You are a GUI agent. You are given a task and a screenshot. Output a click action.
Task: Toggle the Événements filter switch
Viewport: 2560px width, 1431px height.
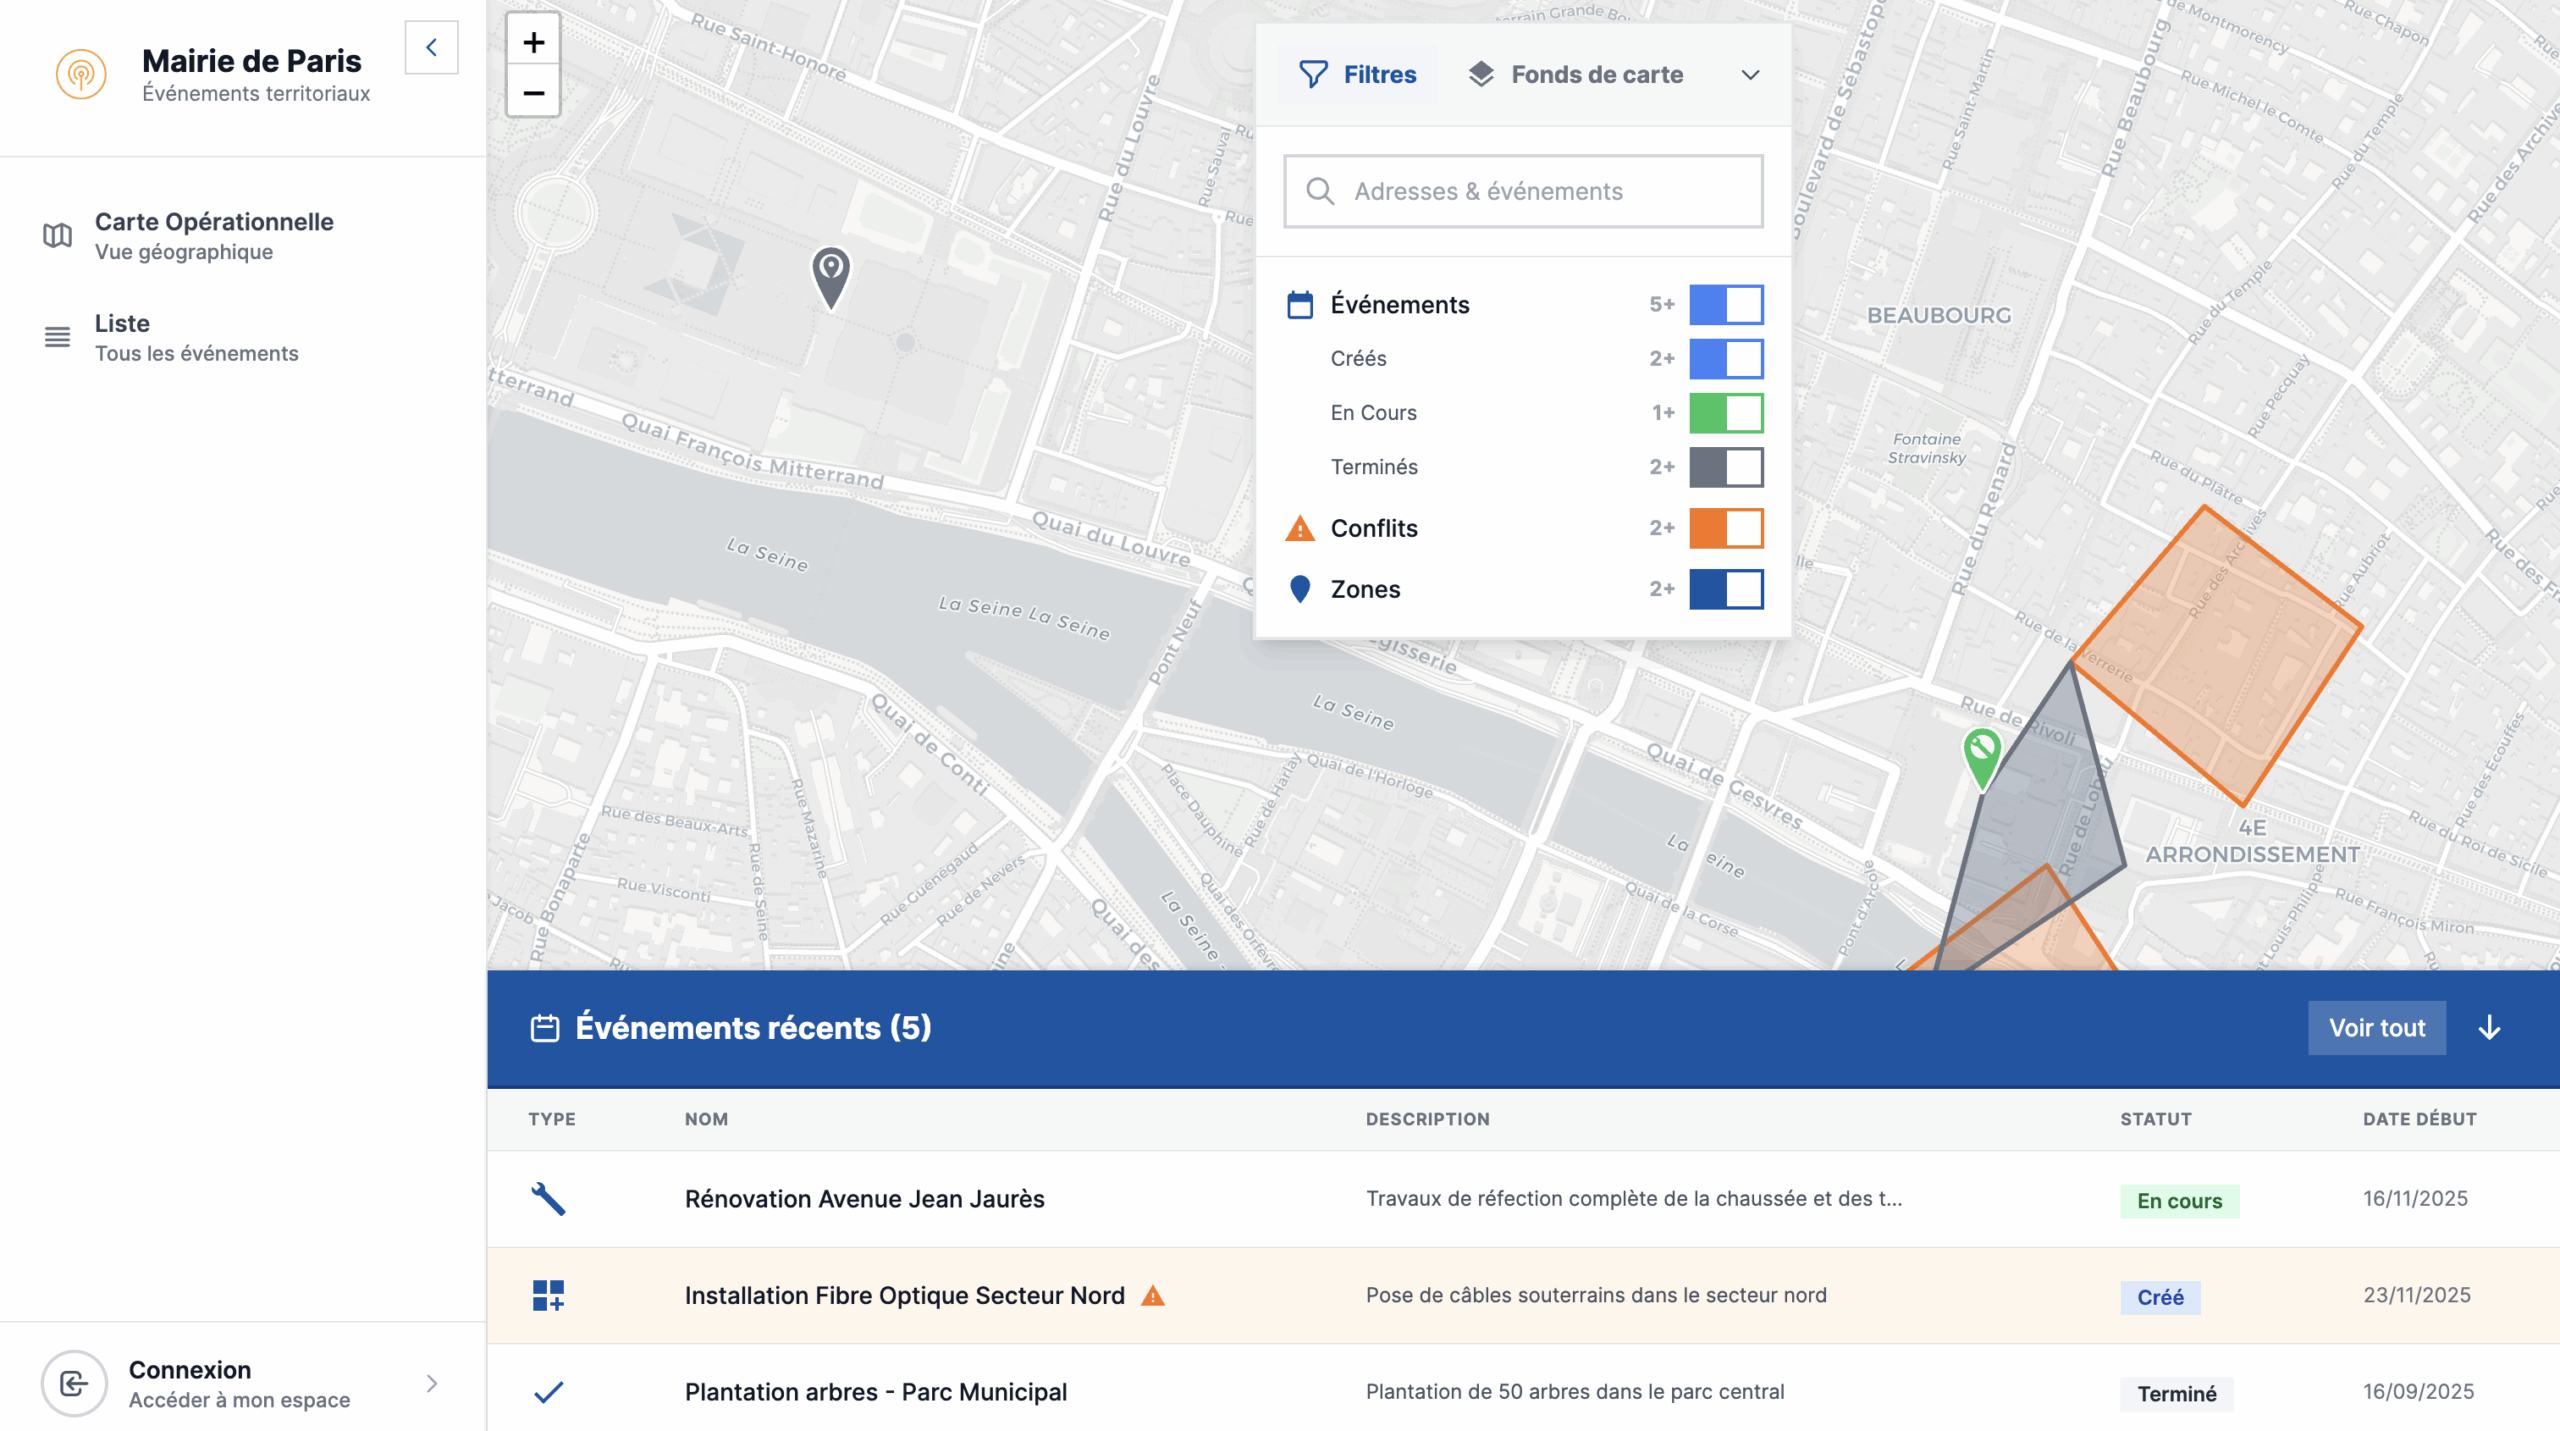pyautogui.click(x=1726, y=305)
